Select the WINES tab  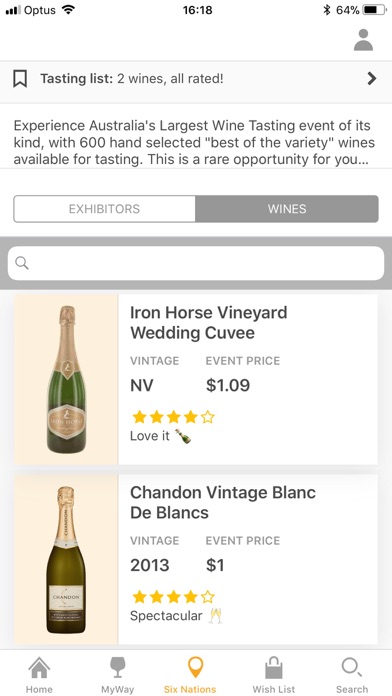[287, 209]
